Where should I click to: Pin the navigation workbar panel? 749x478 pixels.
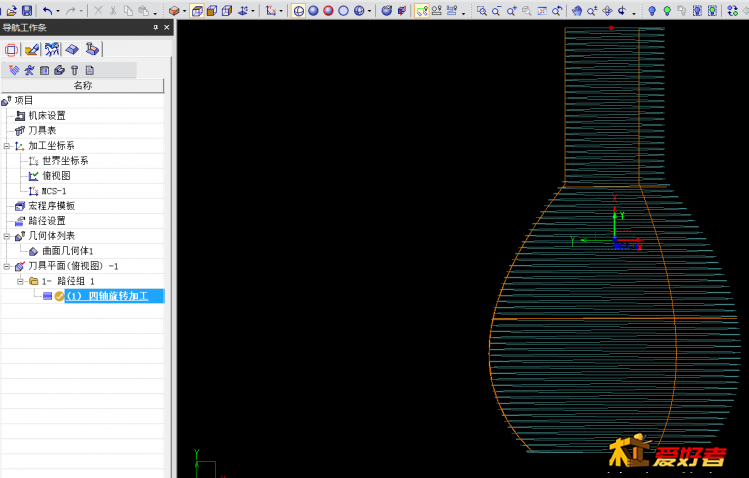pos(156,28)
